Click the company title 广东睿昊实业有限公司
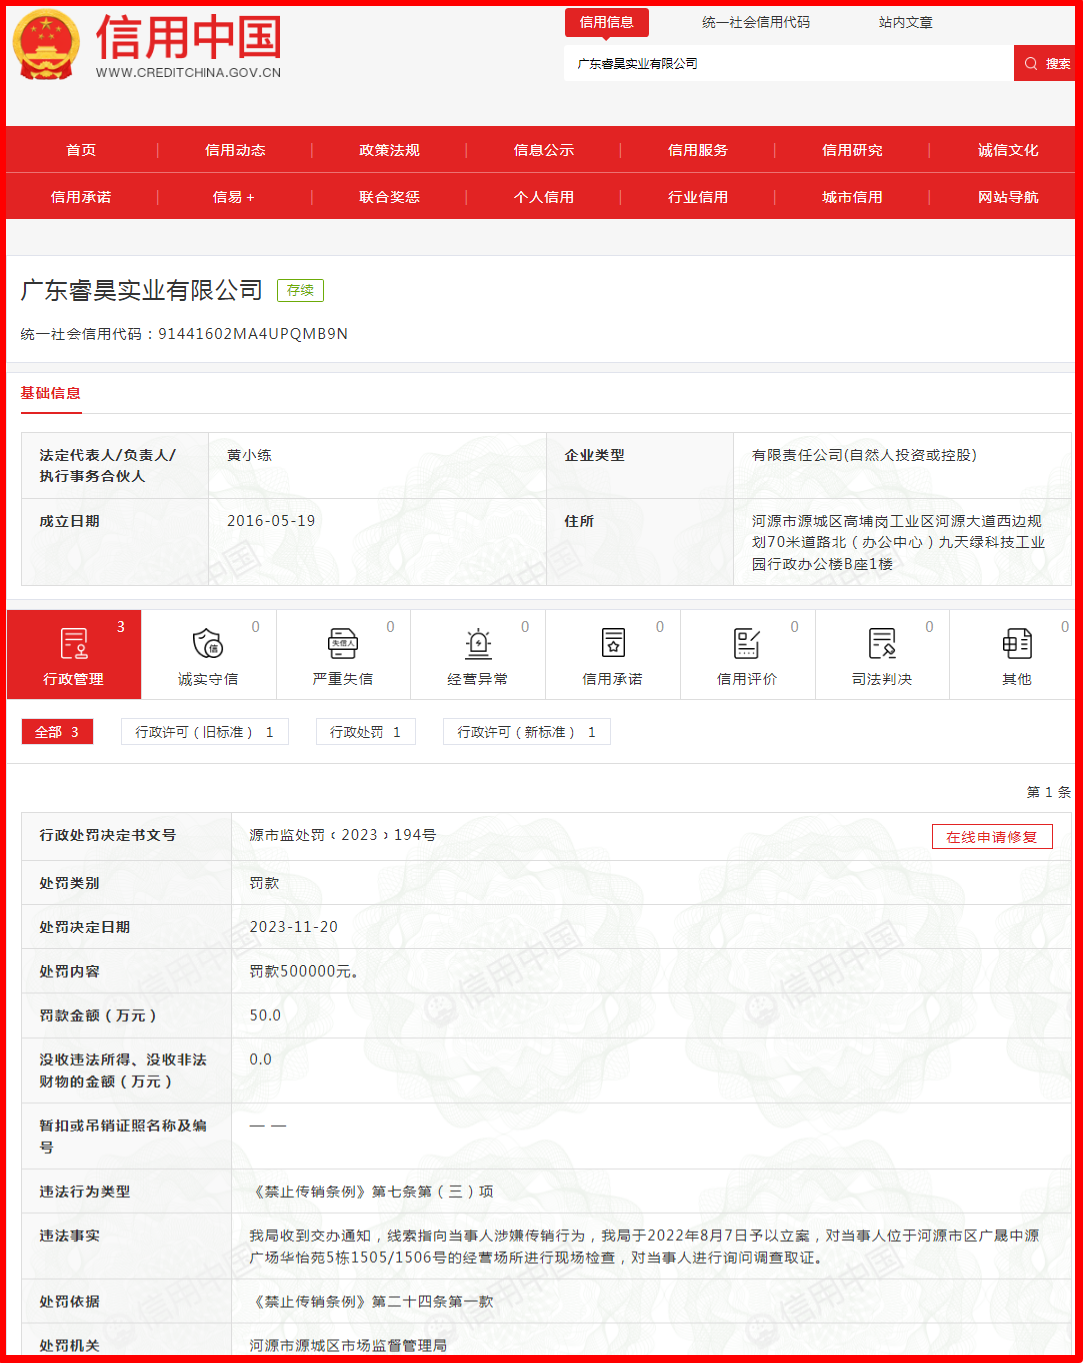The height and width of the screenshot is (1363, 1083). (x=141, y=290)
